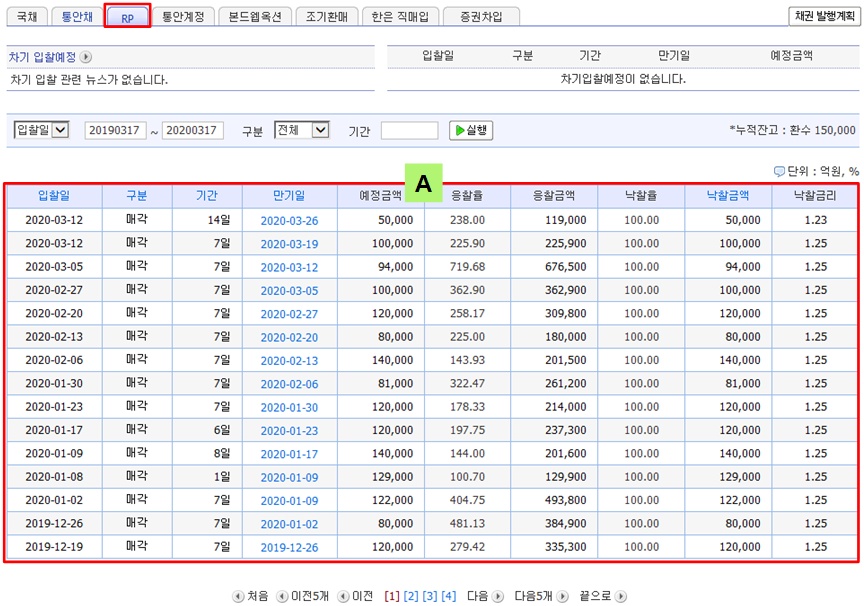Open maturity date link 2020-02-06
The width and height of the screenshot is (864, 606).
click(289, 384)
